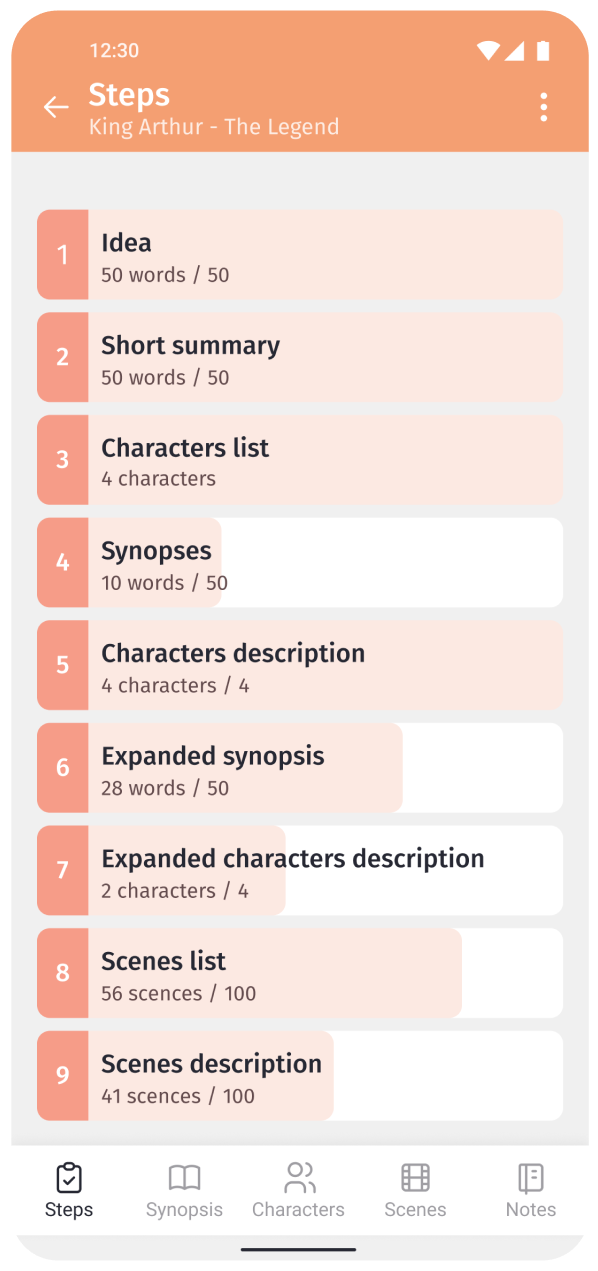Viewport: 598px width, 1271px height.
Task: Tap the Wi-Fi status icon
Action: point(488,50)
